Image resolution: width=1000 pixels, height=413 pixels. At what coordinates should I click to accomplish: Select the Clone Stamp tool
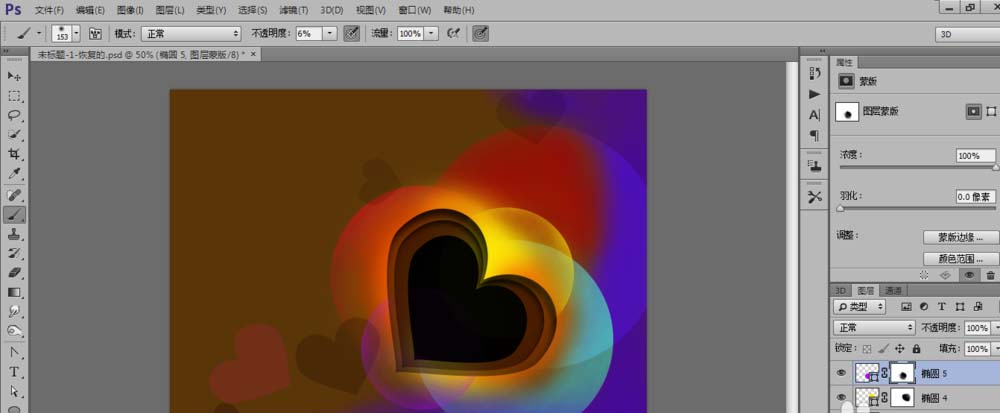point(15,233)
